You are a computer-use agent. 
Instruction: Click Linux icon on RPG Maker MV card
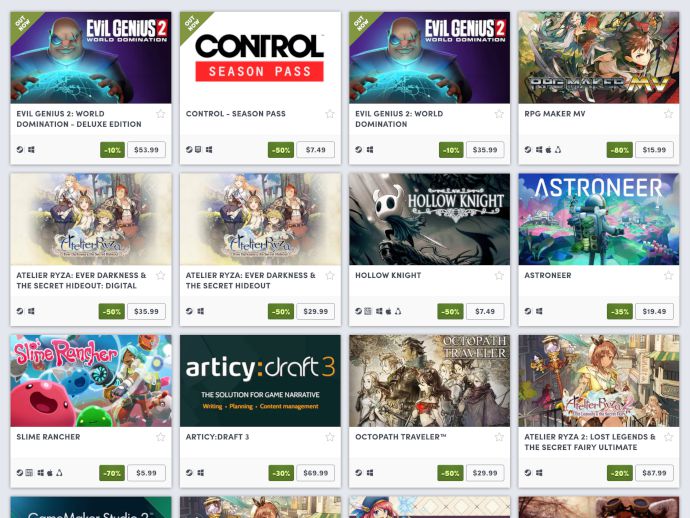pos(558,150)
